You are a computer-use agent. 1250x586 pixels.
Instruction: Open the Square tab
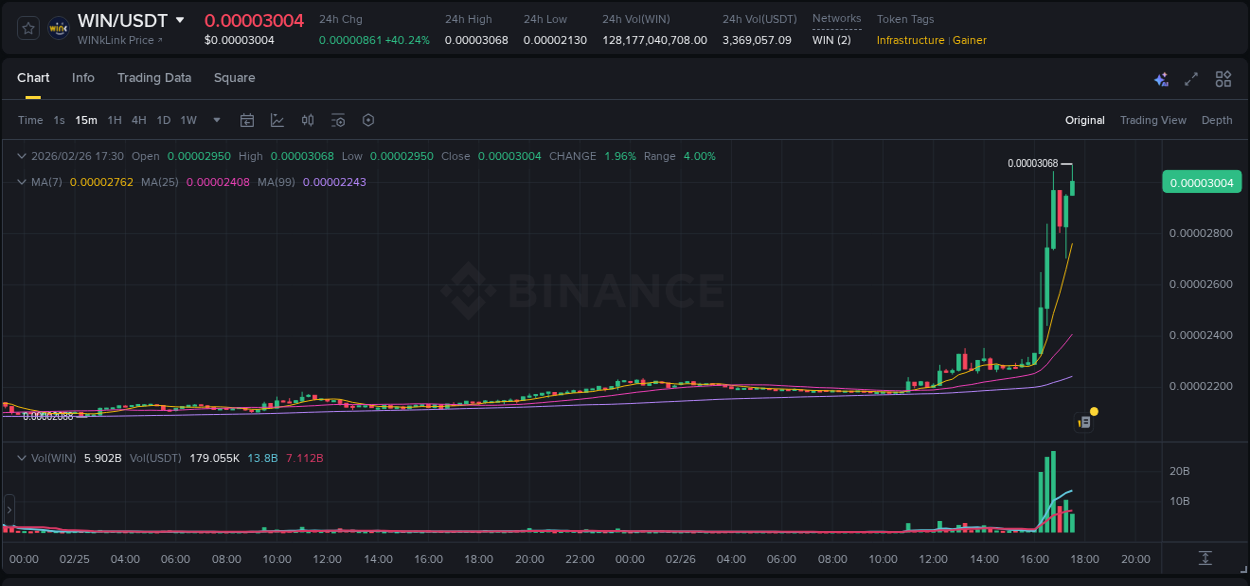234,78
